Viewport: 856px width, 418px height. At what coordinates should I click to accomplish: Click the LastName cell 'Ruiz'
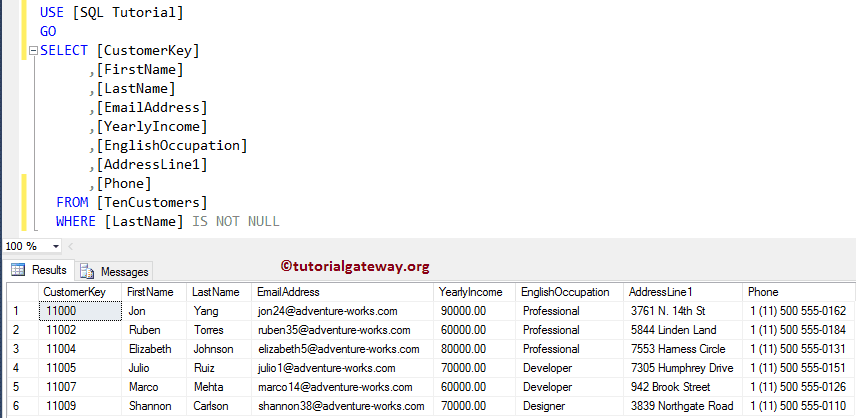pyautogui.click(x=219, y=368)
